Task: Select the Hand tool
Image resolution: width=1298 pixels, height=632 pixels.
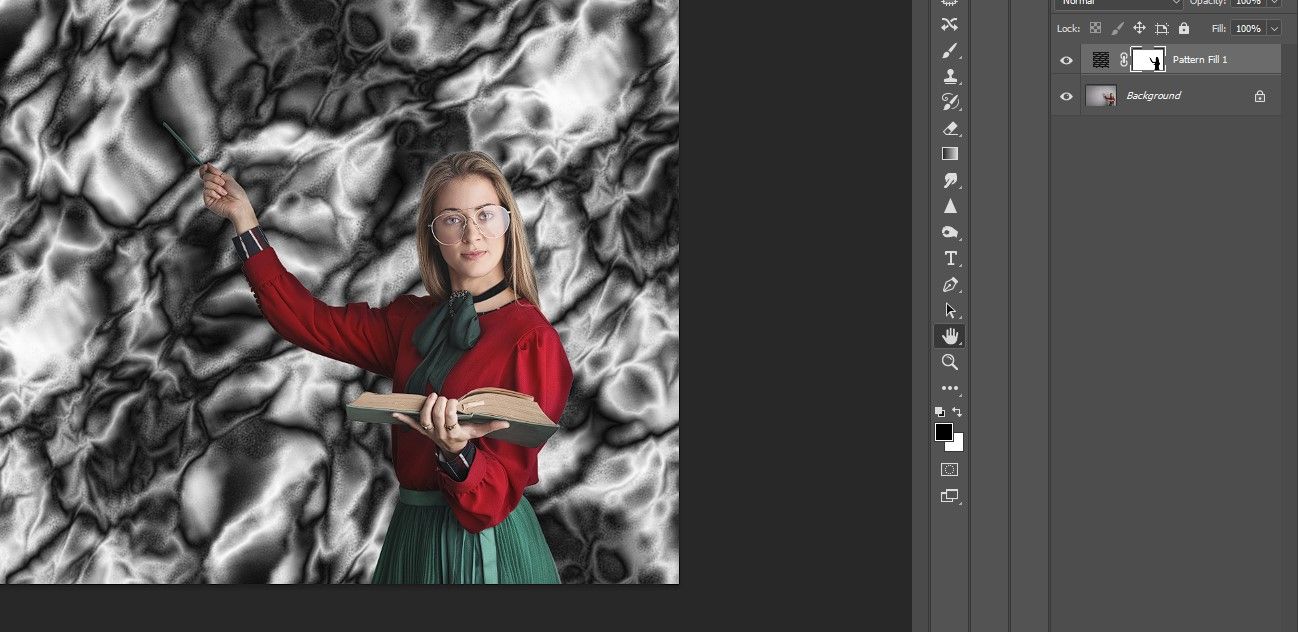Action: pos(949,336)
